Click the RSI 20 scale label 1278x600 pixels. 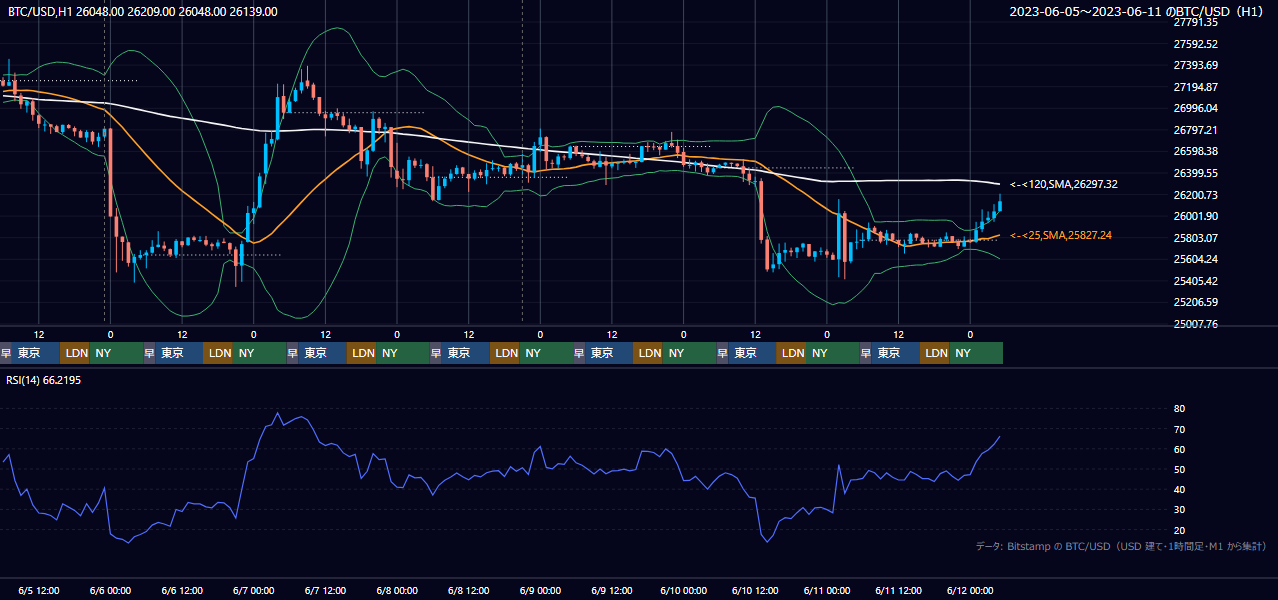point(1179,530)
